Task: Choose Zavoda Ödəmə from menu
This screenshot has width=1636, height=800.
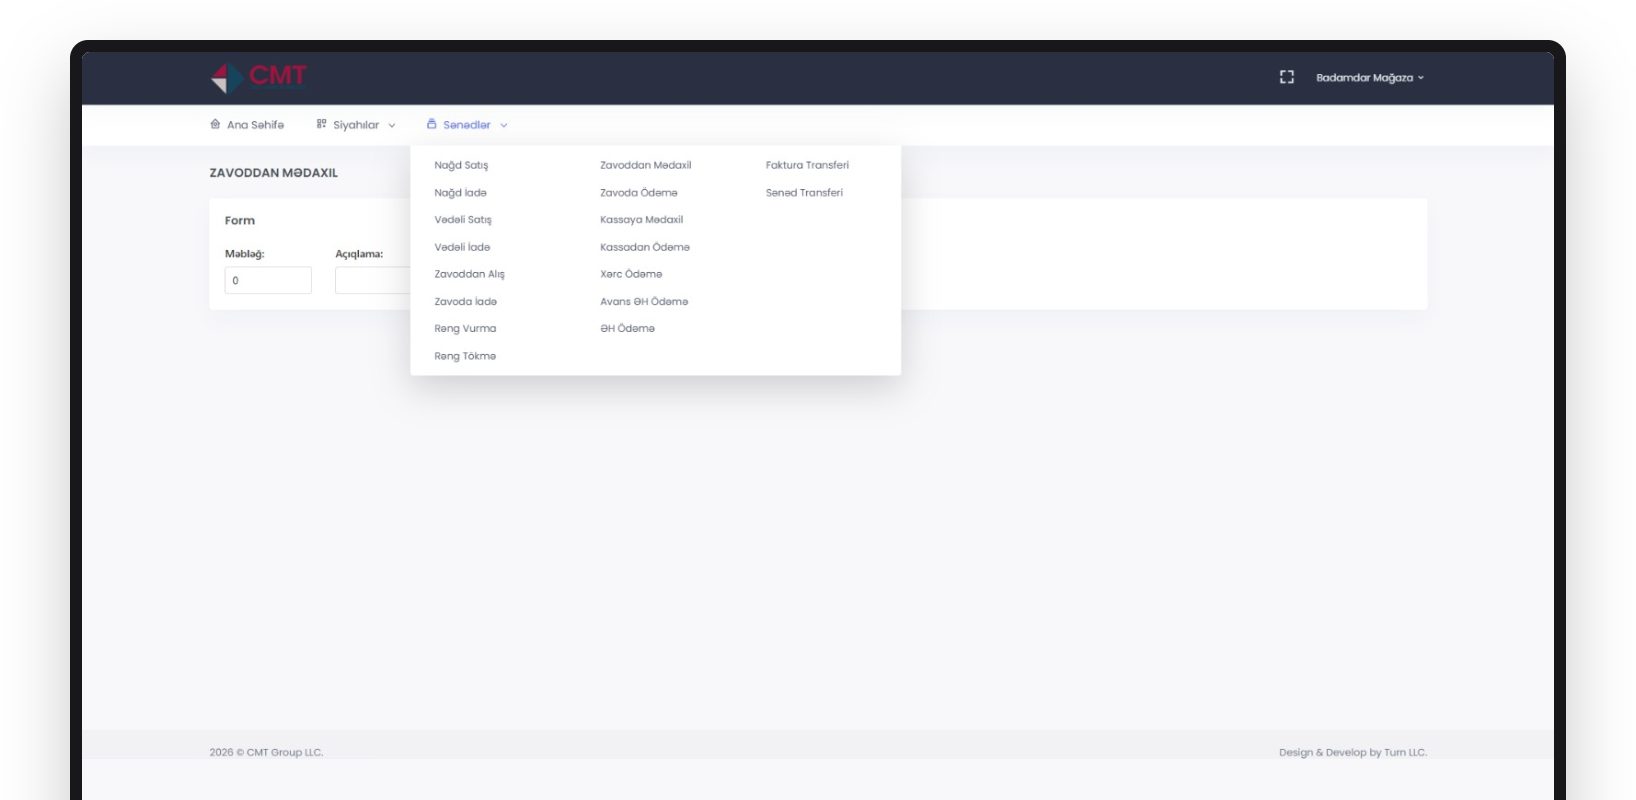Action: tap(638, 192)
